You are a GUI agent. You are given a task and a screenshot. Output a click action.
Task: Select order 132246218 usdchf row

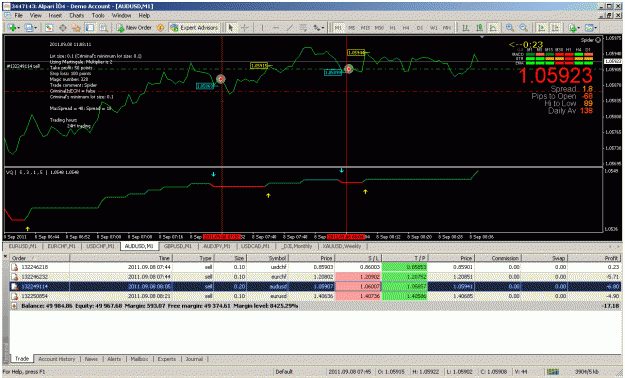(315, 267)
